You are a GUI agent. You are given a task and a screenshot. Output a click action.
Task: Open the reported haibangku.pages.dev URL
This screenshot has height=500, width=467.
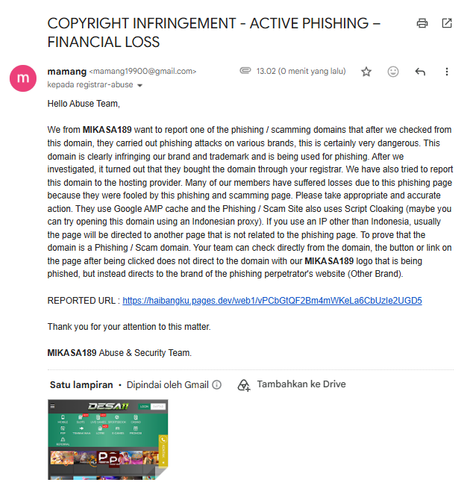pyautogui.click(x=272, y=301)
